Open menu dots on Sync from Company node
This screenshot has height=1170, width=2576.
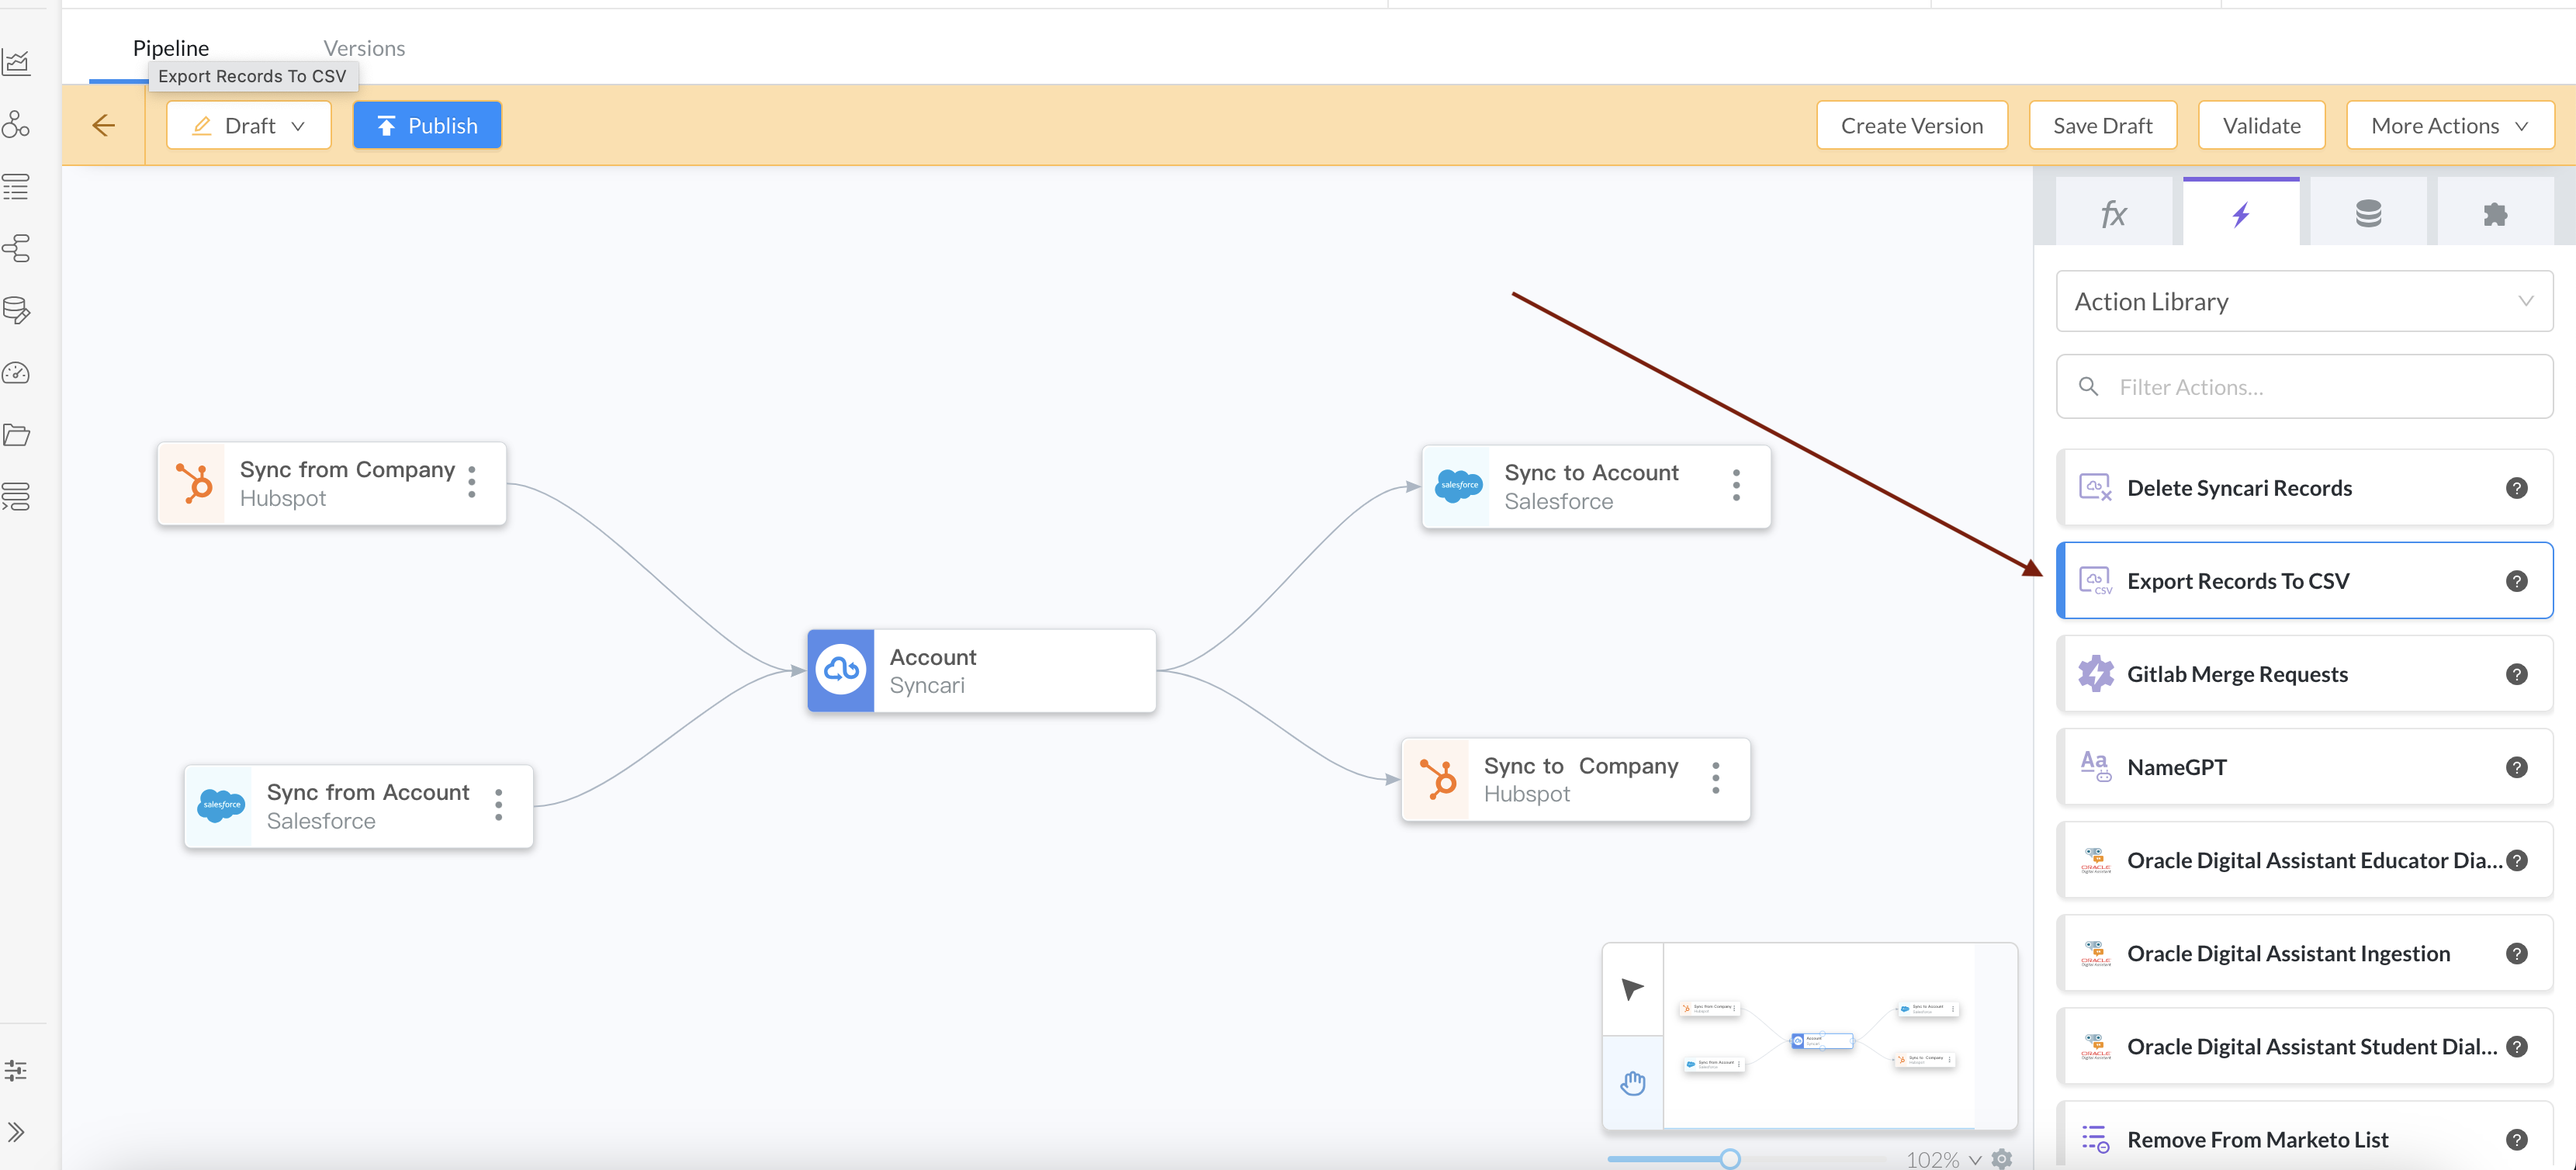click(472, 482)
